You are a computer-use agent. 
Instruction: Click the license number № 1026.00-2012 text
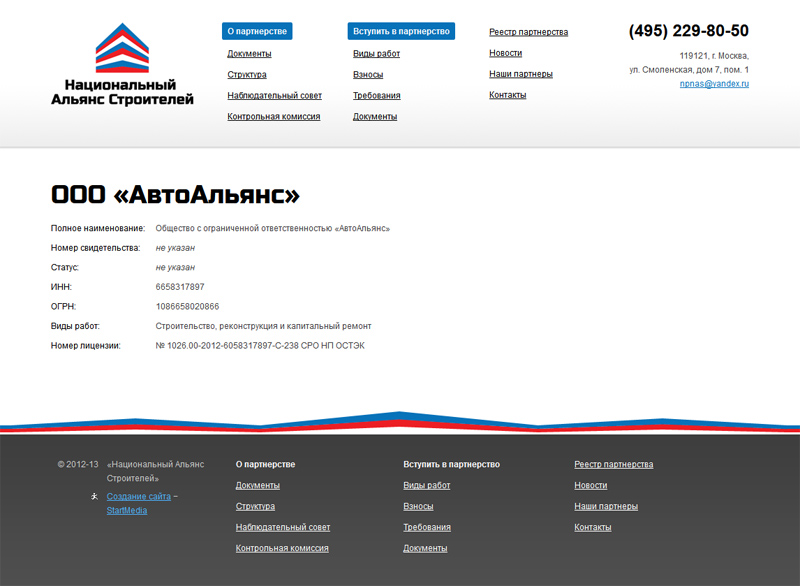(x=260, y=345)
